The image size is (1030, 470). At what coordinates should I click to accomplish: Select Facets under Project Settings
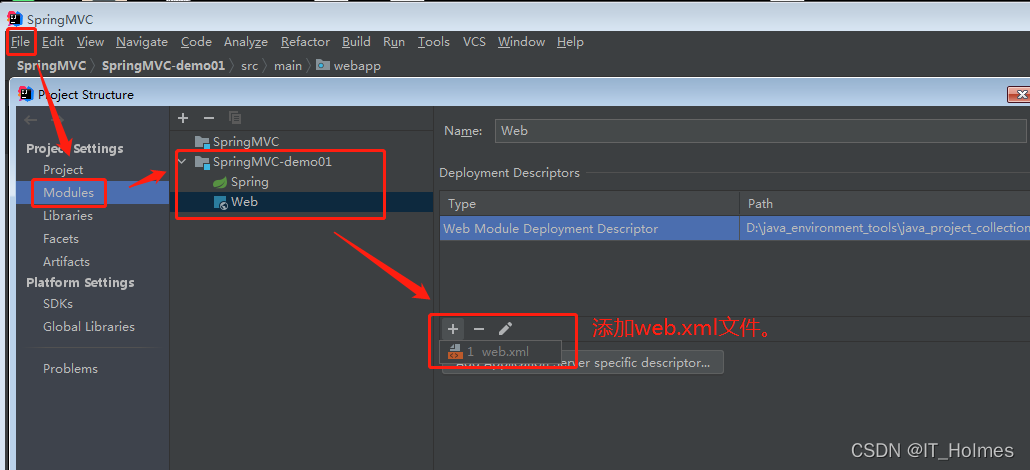click(x=60, y=239)
